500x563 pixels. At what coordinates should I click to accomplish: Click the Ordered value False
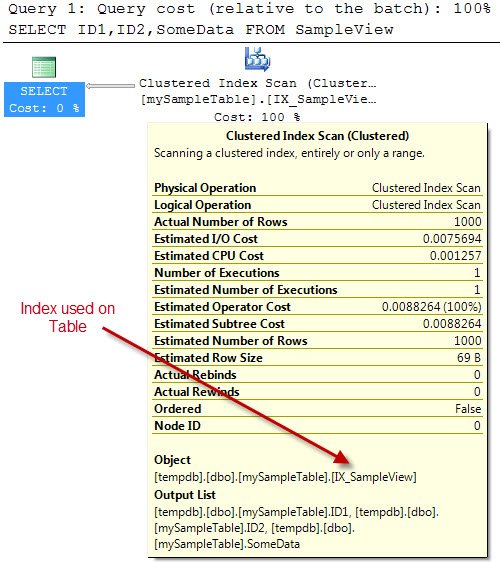coord(468,409)
